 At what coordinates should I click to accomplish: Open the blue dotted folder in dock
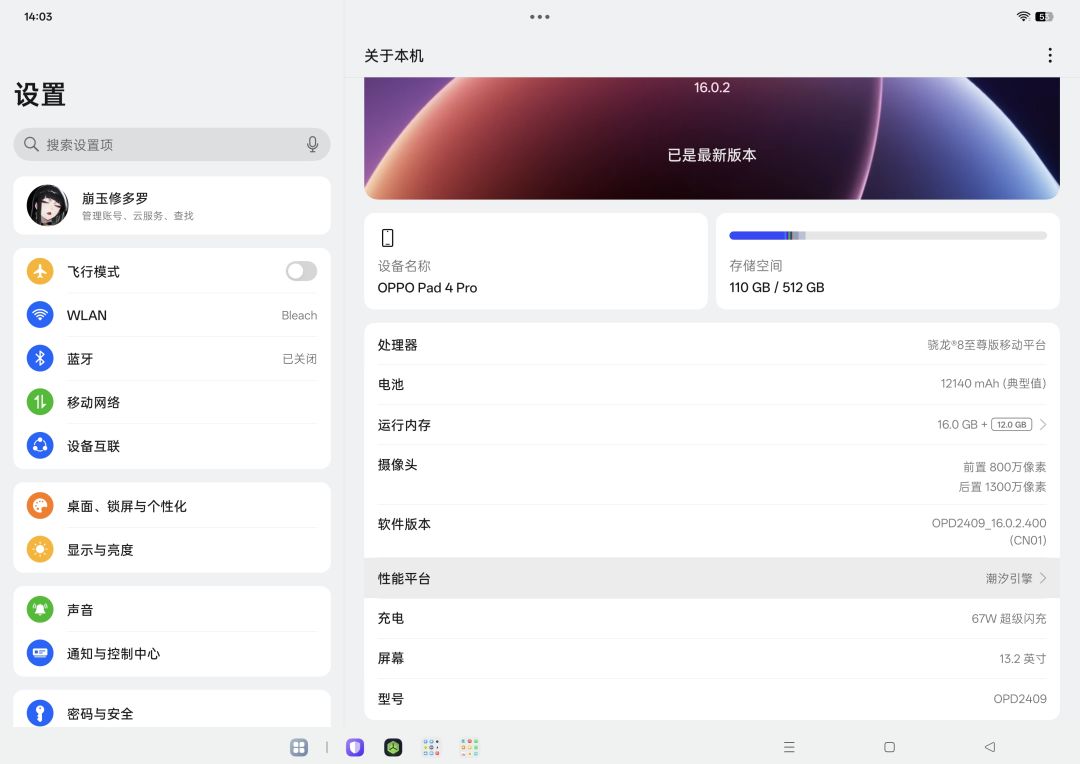click(431, 747)
